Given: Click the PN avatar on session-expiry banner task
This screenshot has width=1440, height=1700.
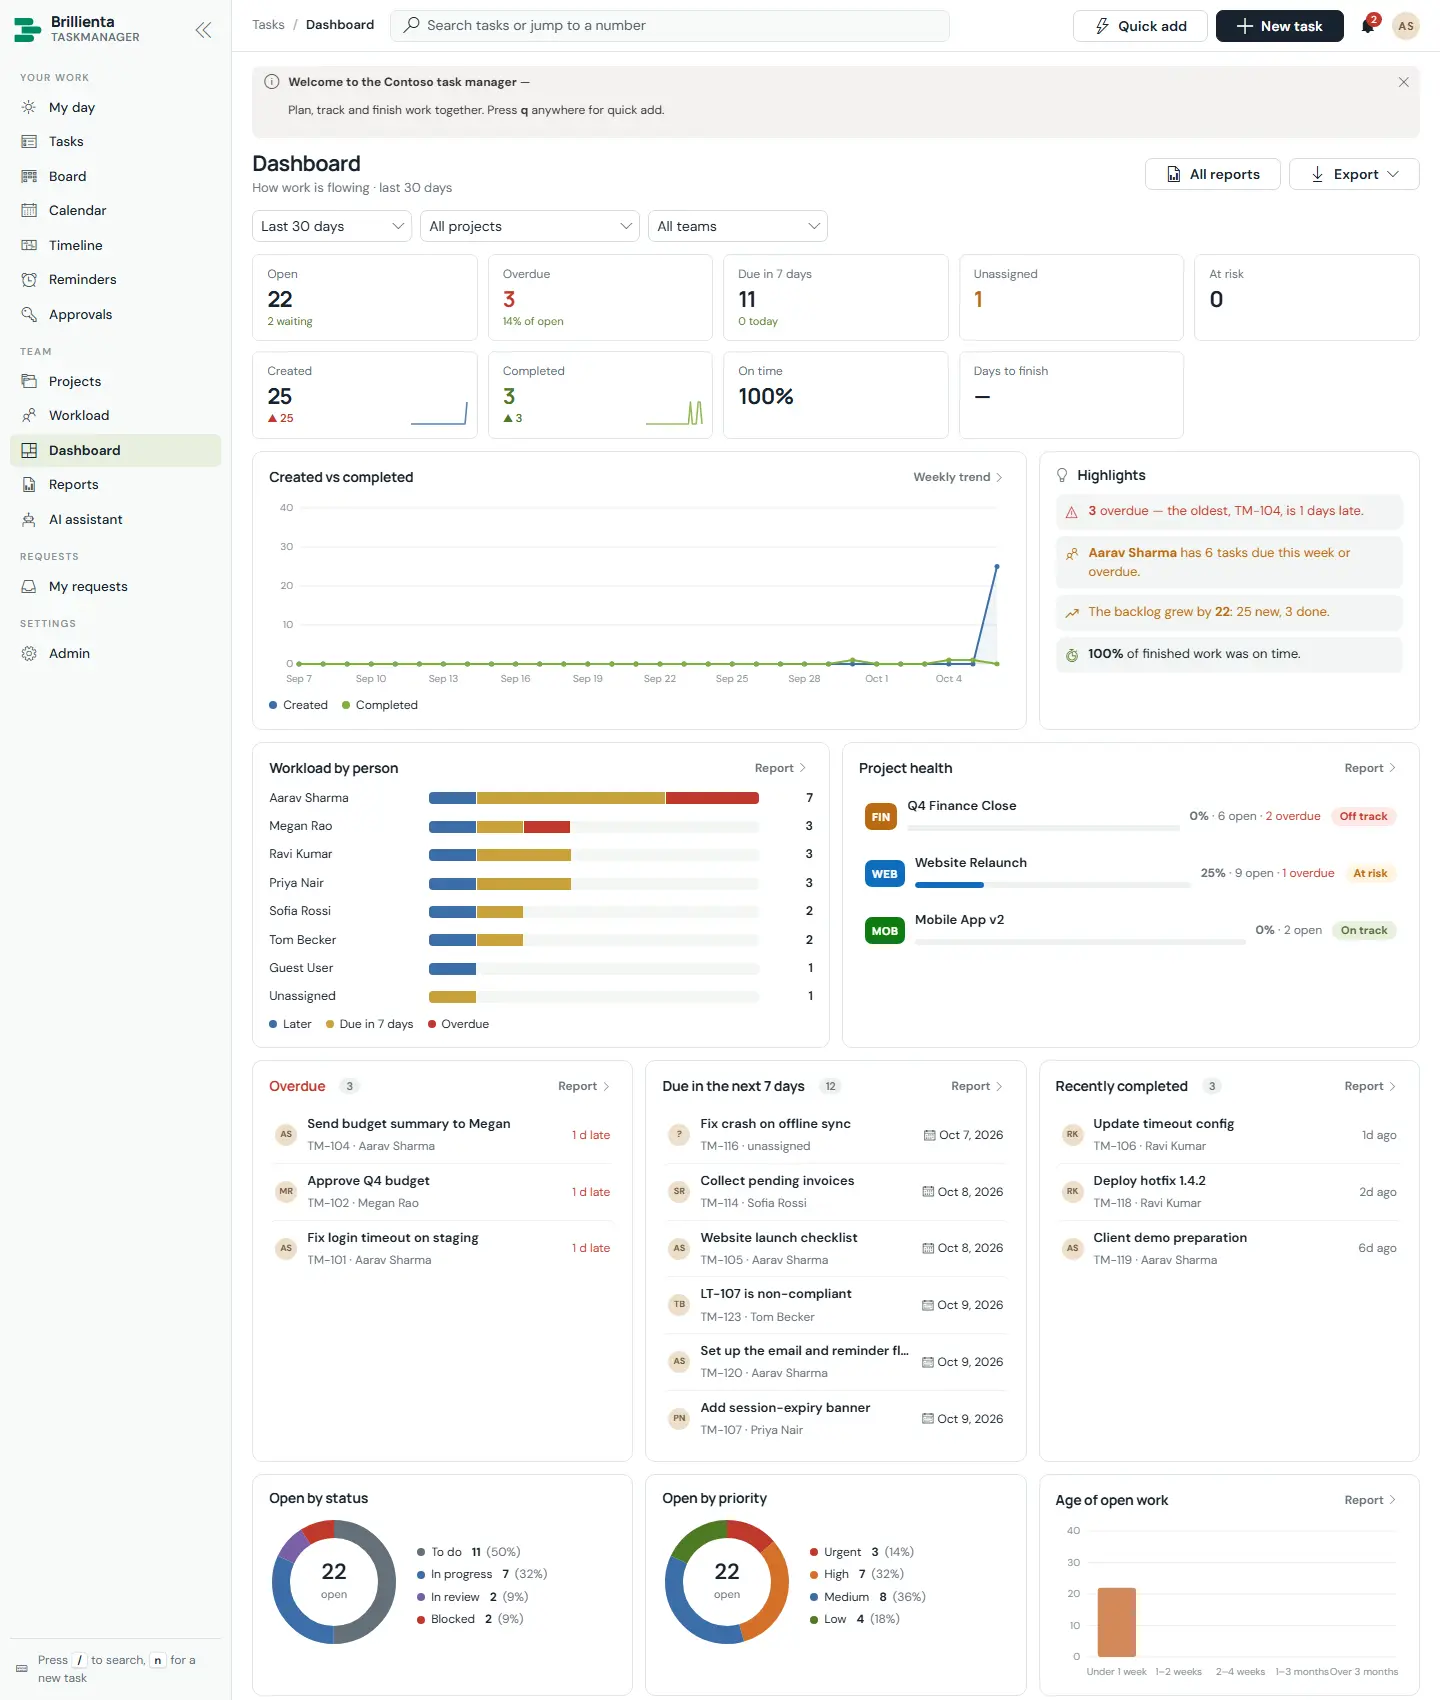Looking at the screenshot, I should pyautogui.click(x=679, y=1418).
